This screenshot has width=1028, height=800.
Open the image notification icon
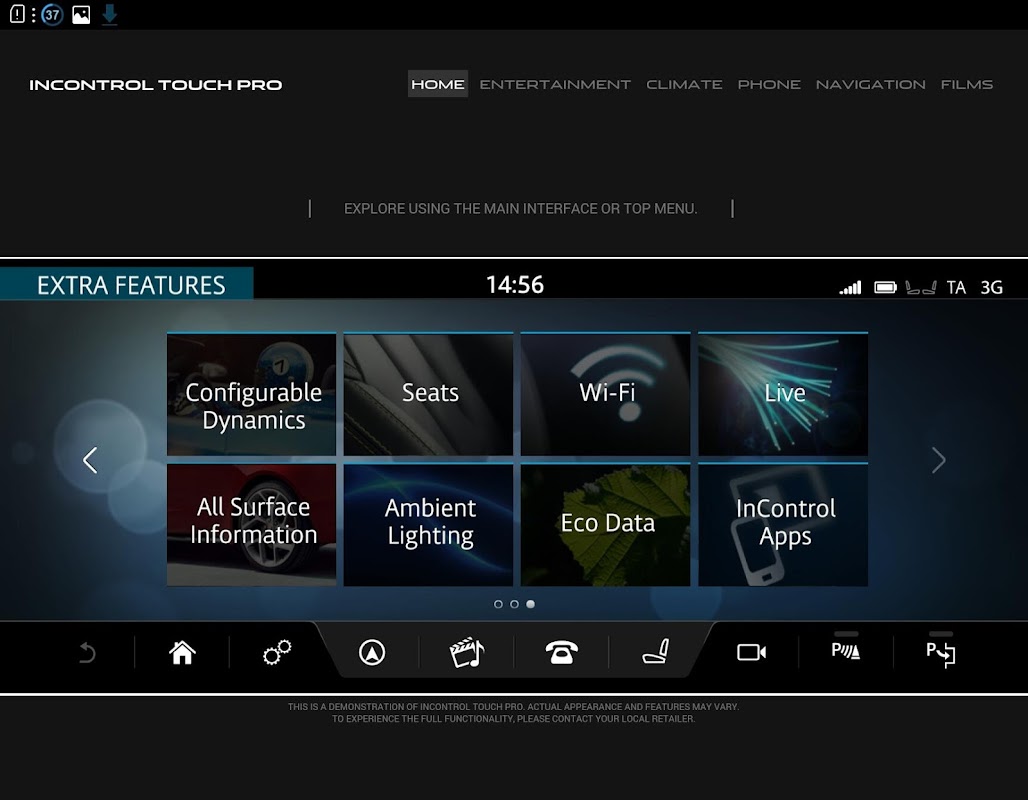click(81, 14)
